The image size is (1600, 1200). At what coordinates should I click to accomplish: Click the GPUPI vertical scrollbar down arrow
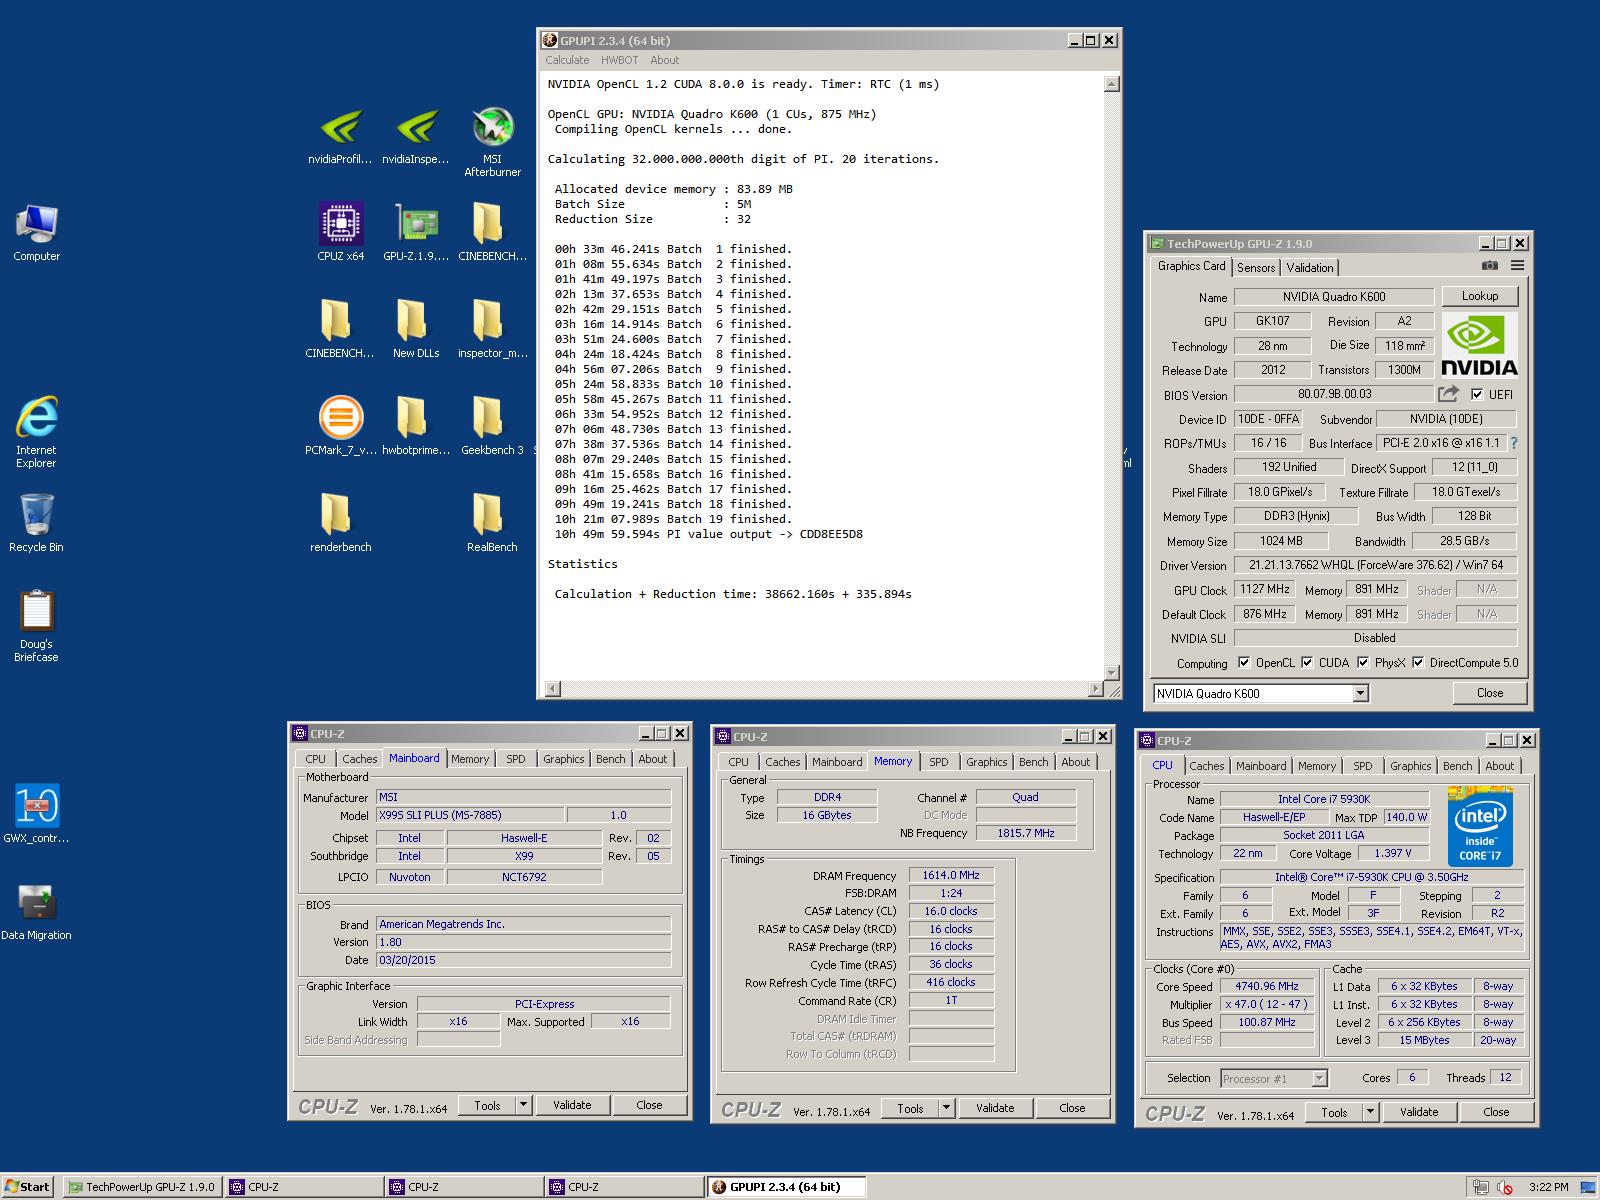[x=1111, y=672]
